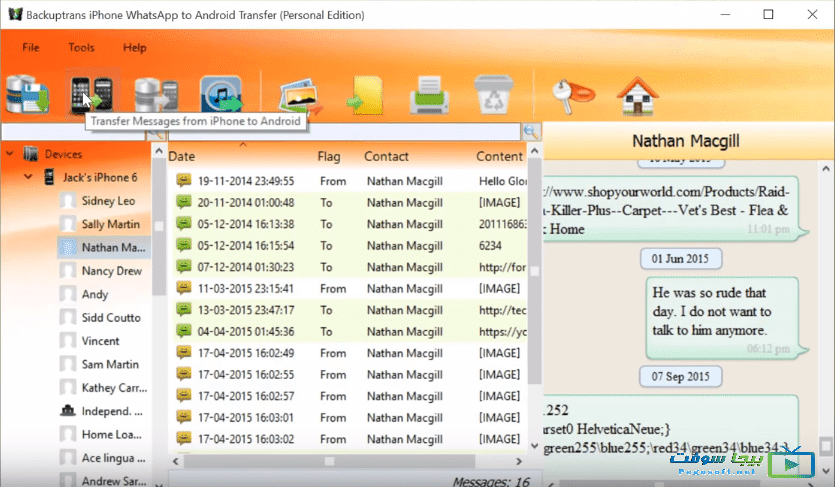The image size is (835, 487).
Task: Click the magnifier beside contact search box
Action: [155, 134]
